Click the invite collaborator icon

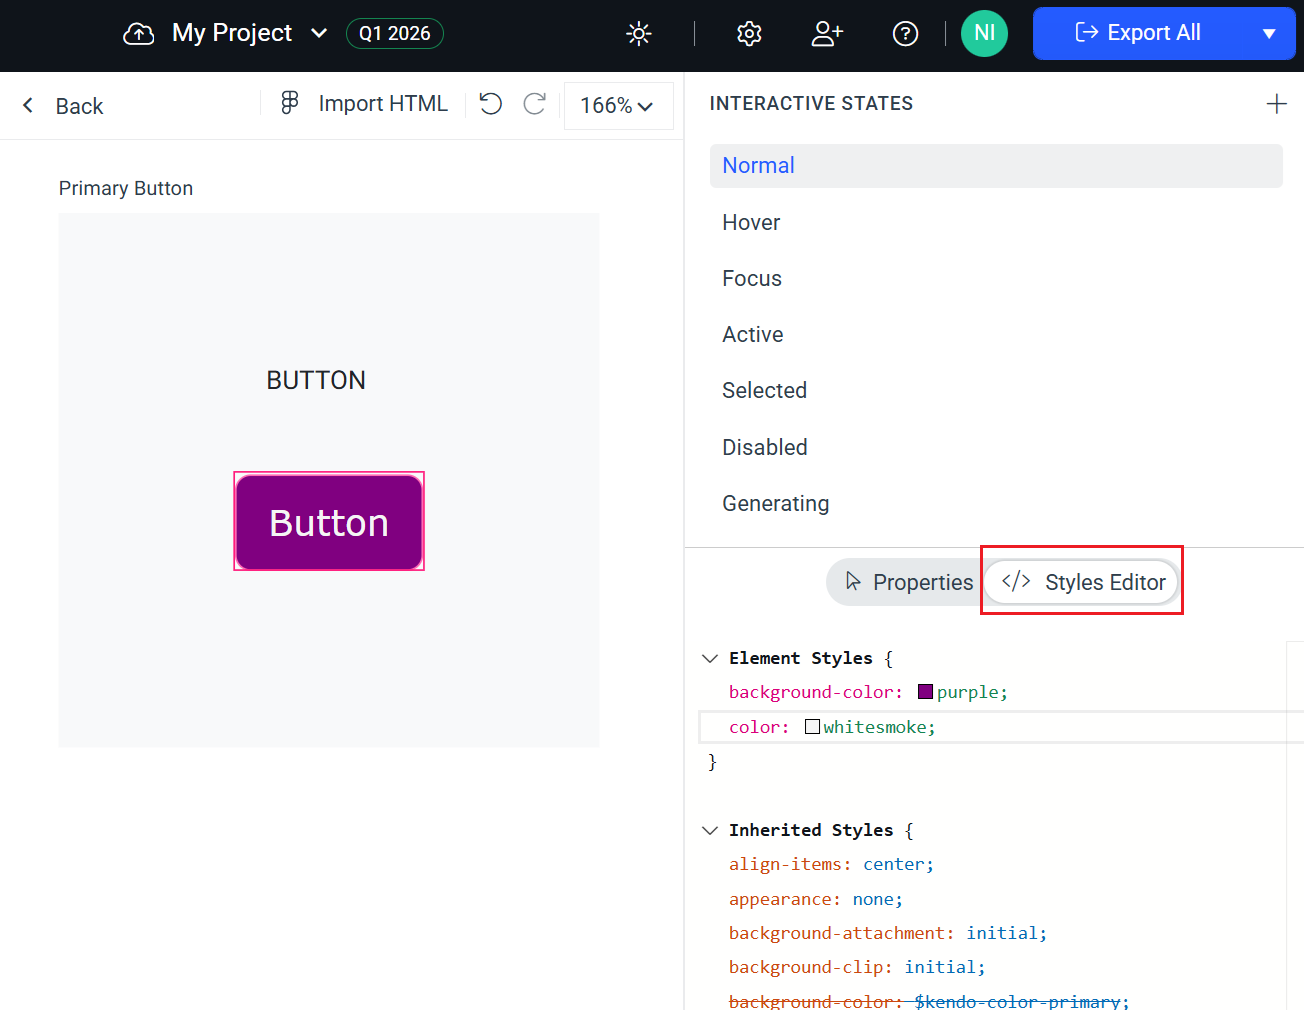(827, 33)
